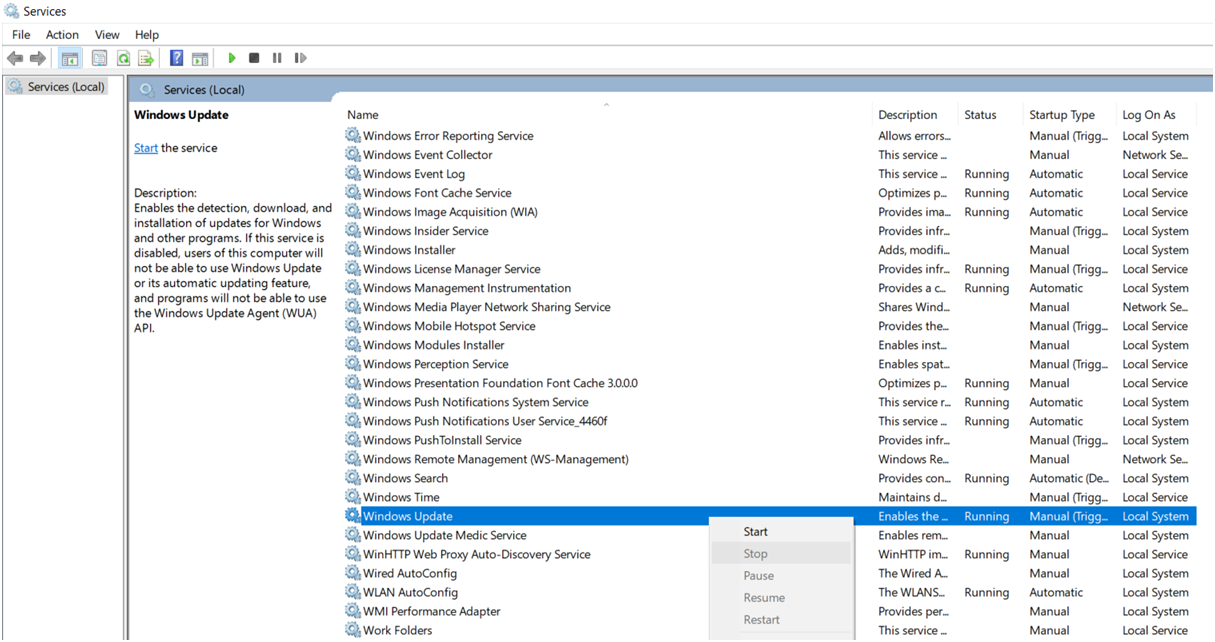Select the Windows PushToInstall Service row

click(x=442, y=440)
